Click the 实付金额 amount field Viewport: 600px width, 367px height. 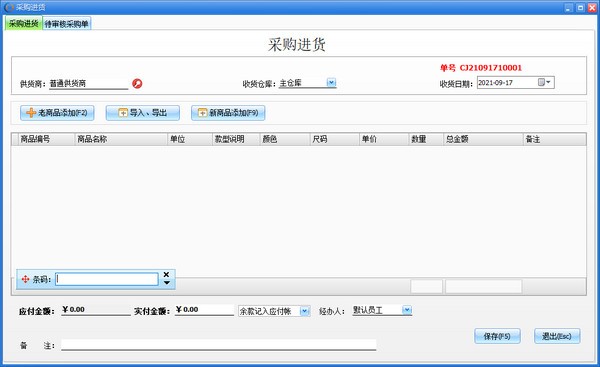coord(204,310)
